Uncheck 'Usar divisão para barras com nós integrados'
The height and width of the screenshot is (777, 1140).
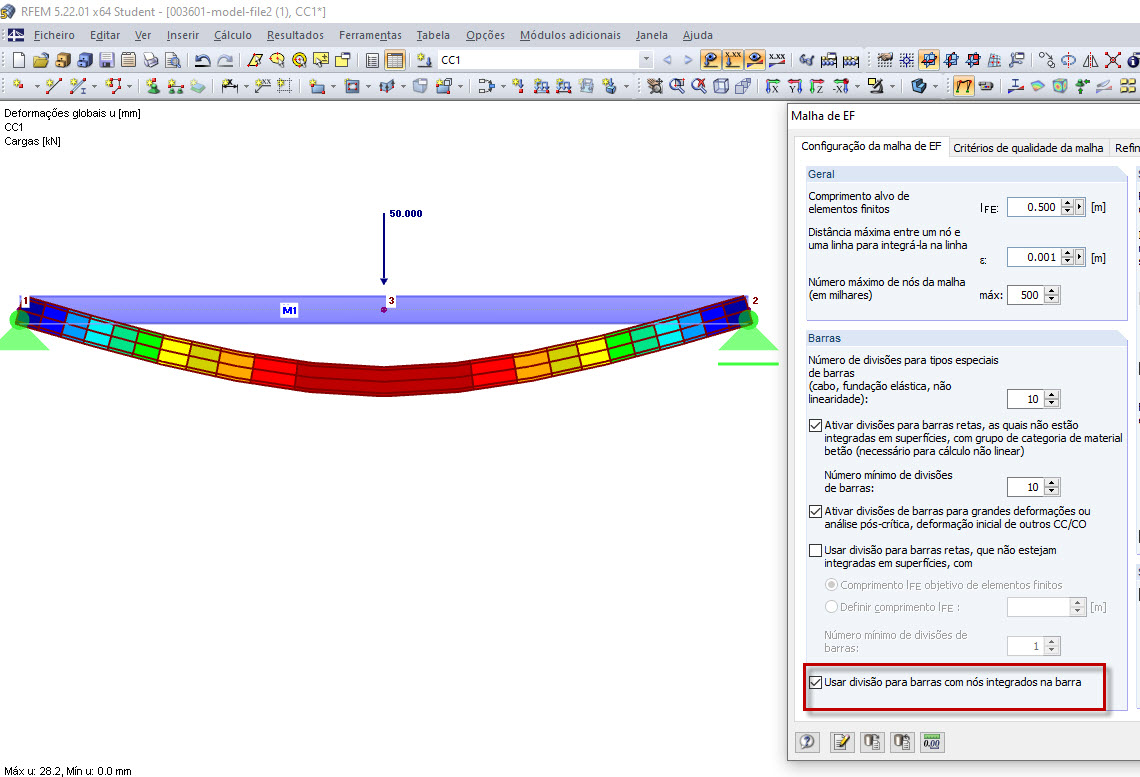point(816,683)
